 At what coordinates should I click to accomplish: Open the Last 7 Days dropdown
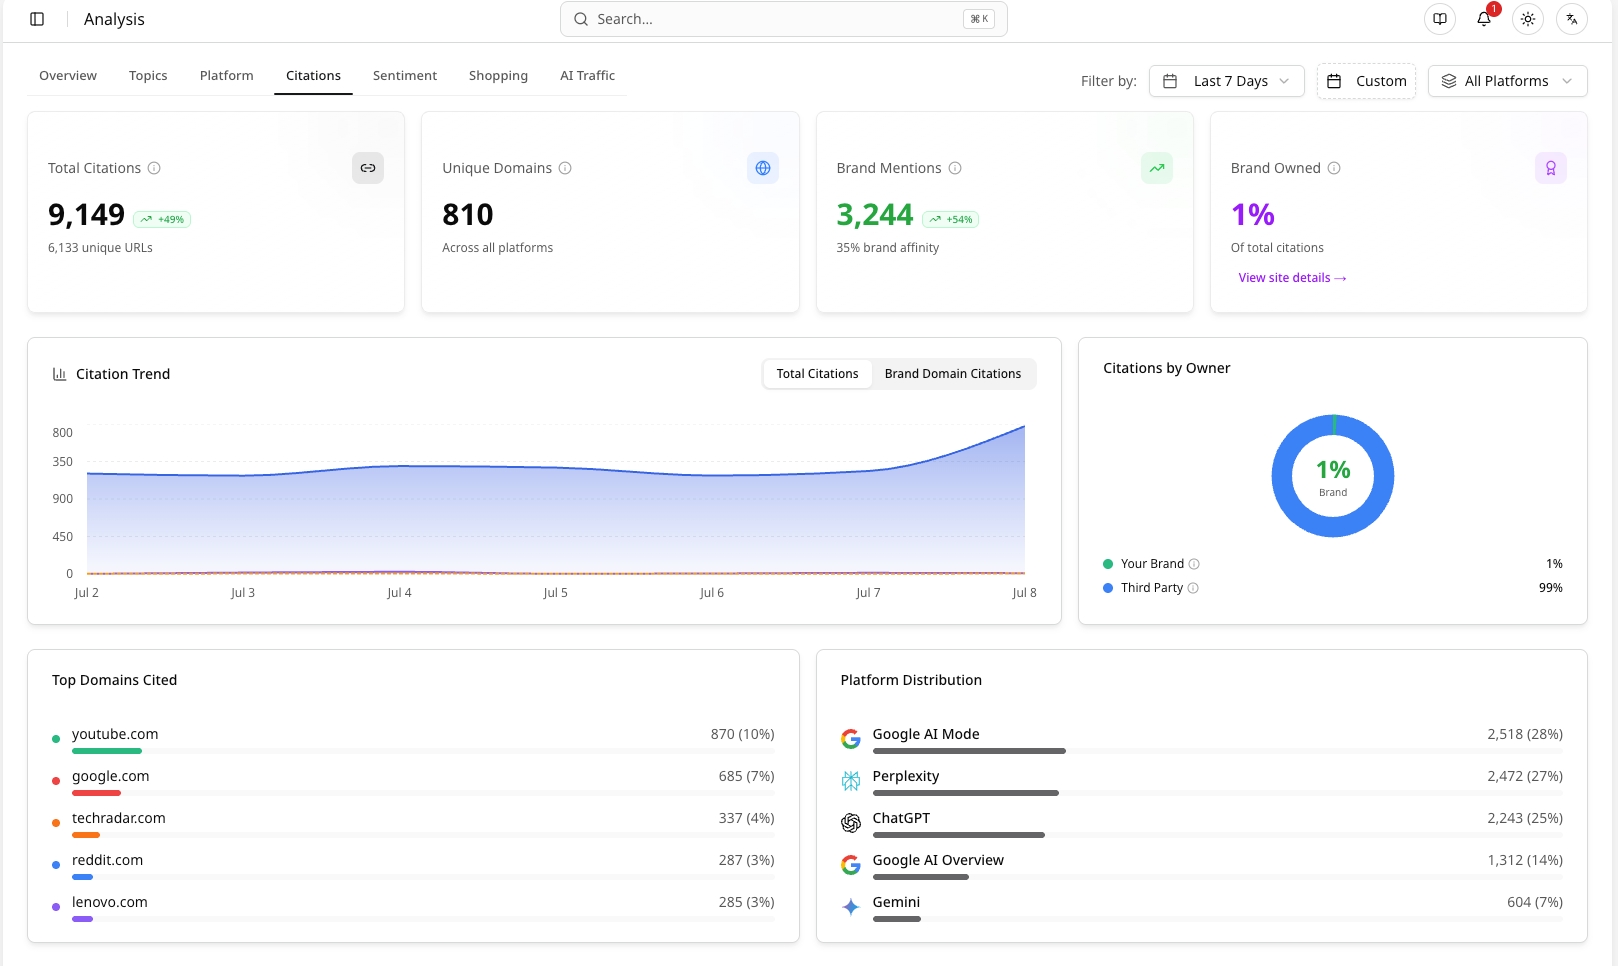tap(1227, 81)
